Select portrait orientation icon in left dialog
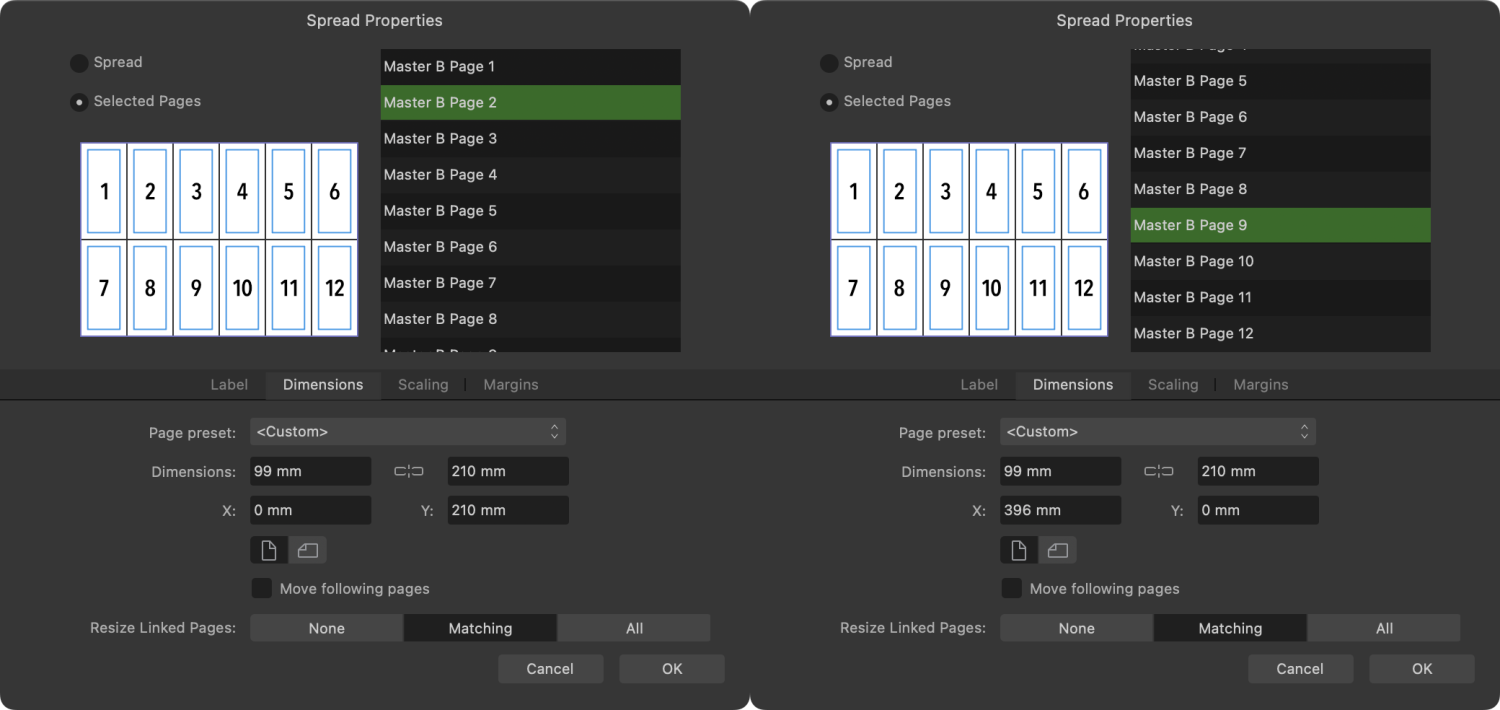 coord(268,550)
